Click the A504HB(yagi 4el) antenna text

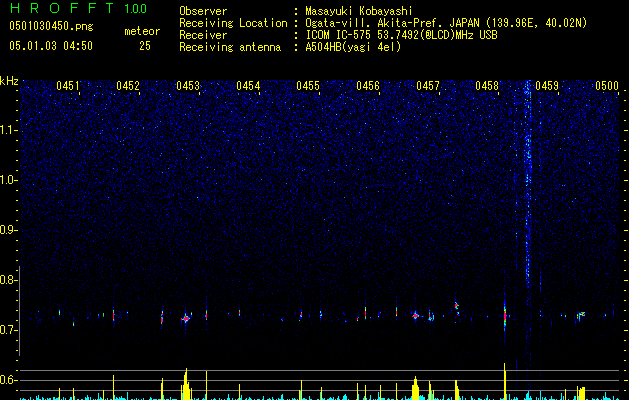pyautogui.click(x=353, y=47)
